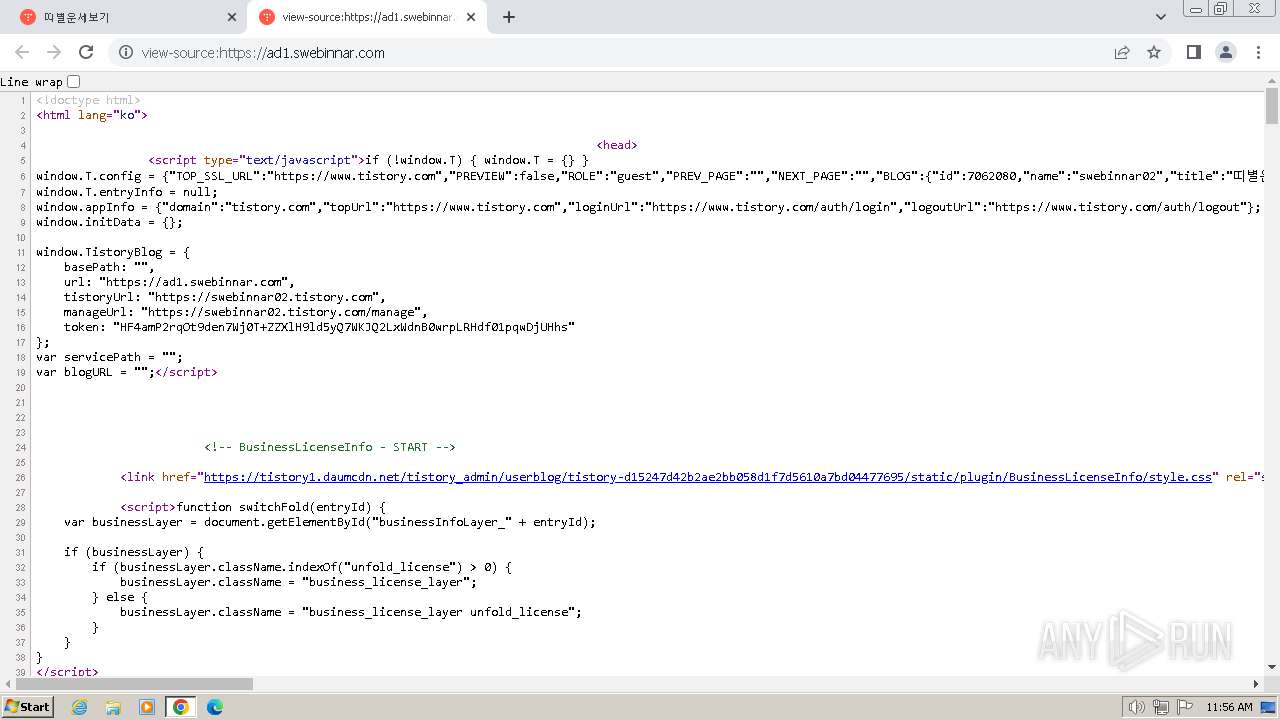Click the 'var servicePath = "";' line
This screenshot has height=720, width=1280.
tap(110, 357)
